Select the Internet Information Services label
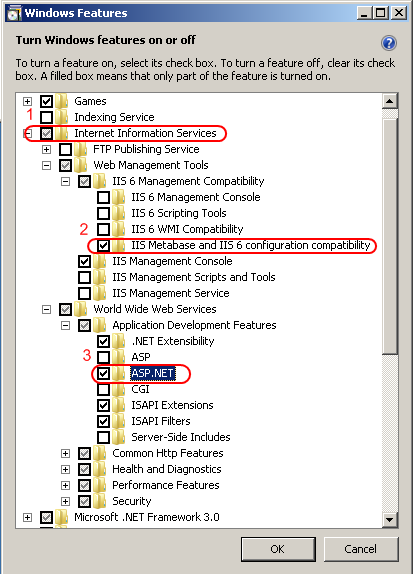This screenshot has height=574, width=413. pos(145,133)
